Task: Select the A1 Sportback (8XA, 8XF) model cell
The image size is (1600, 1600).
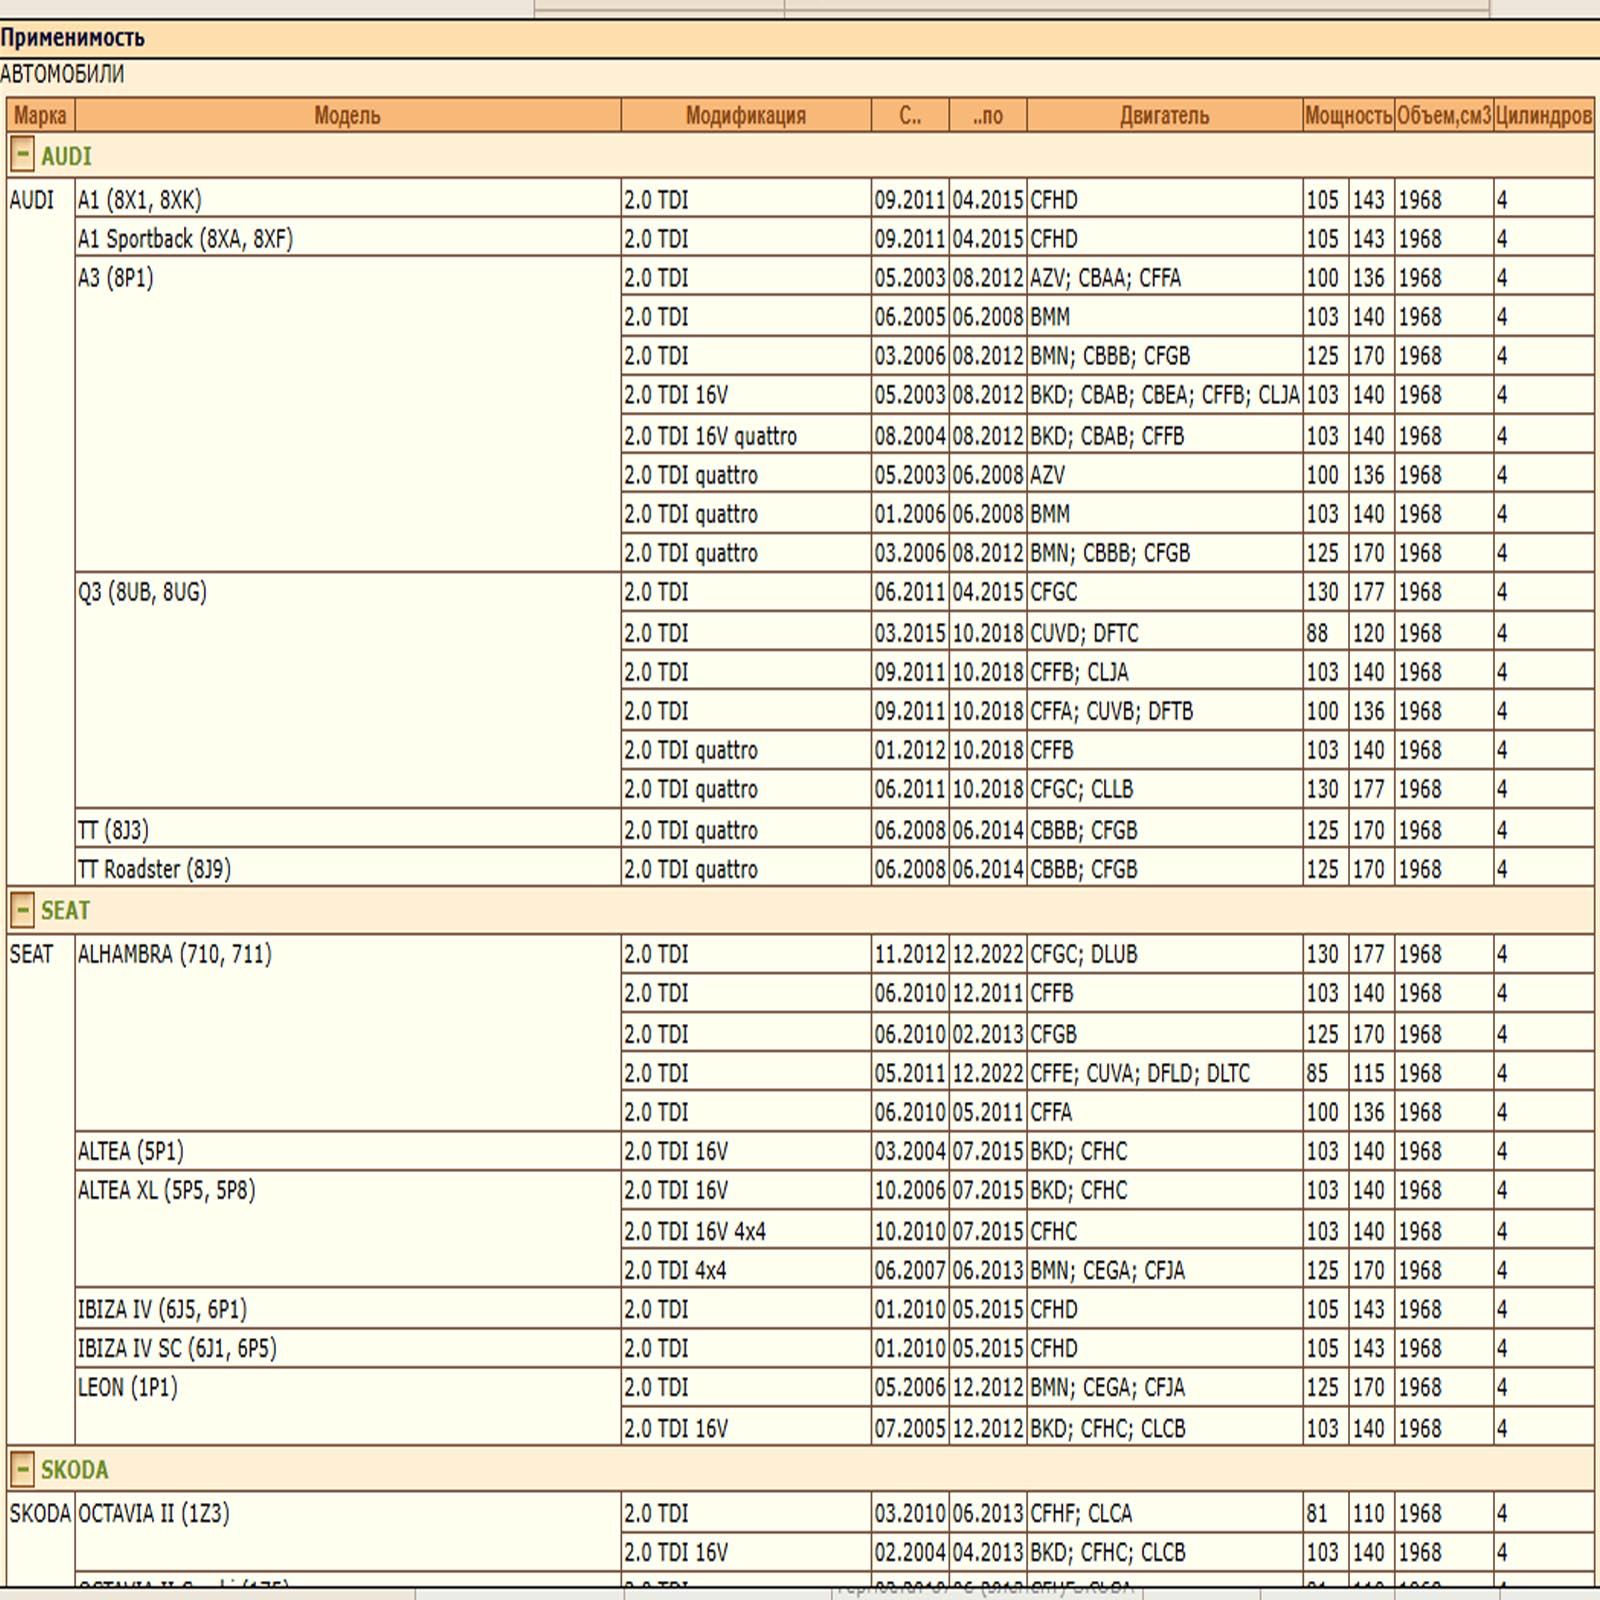Action: (x=185, y=239)
